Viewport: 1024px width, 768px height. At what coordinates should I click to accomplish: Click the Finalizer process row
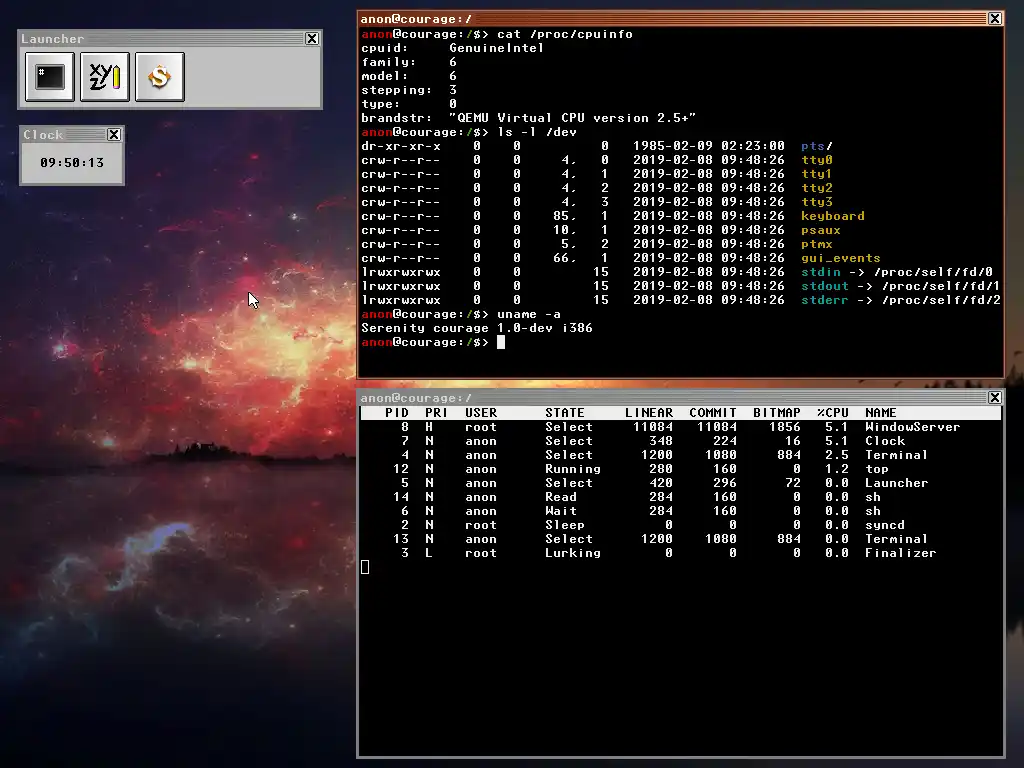tap(680, 553)
